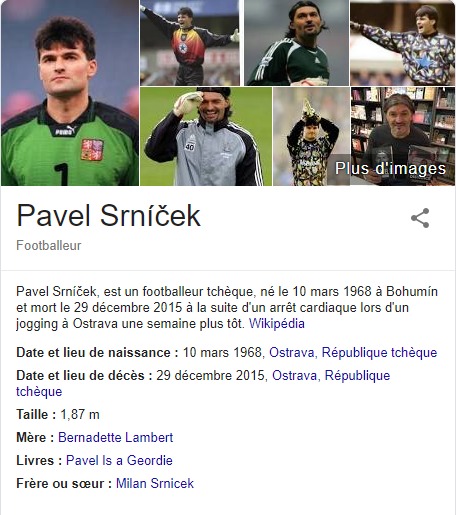Image resolution: width=456 pixels, height=515 pixels.
Task: Click the Footballeur subtitle text
Action: pyautogui.click(x=49, y=245)
